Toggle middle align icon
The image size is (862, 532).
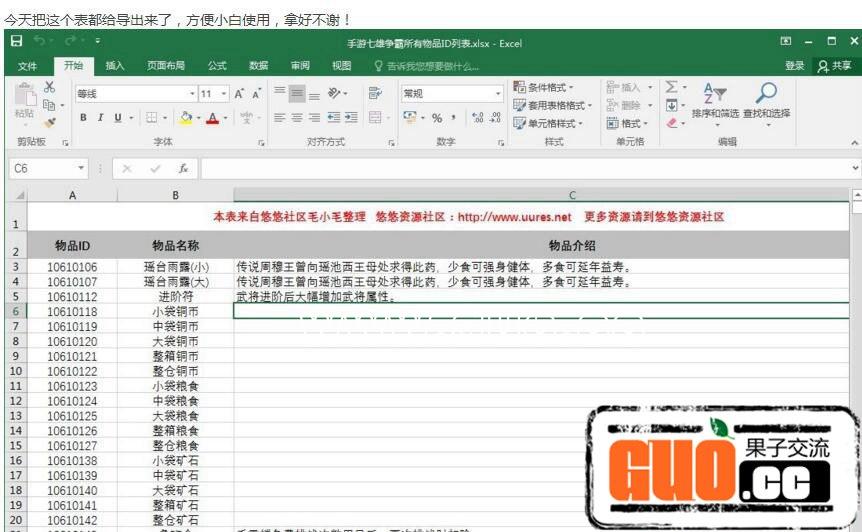coord(297,93)
